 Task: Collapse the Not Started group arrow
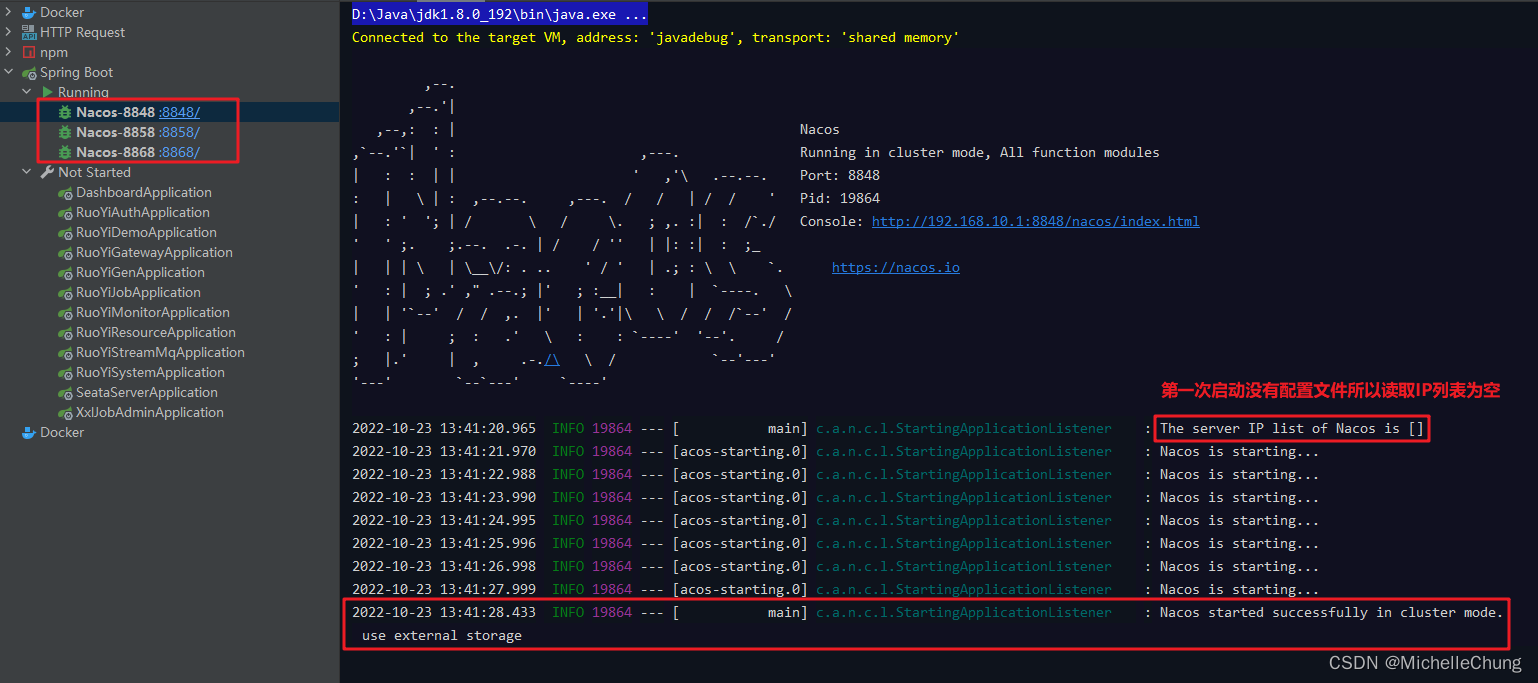[27, 172]
